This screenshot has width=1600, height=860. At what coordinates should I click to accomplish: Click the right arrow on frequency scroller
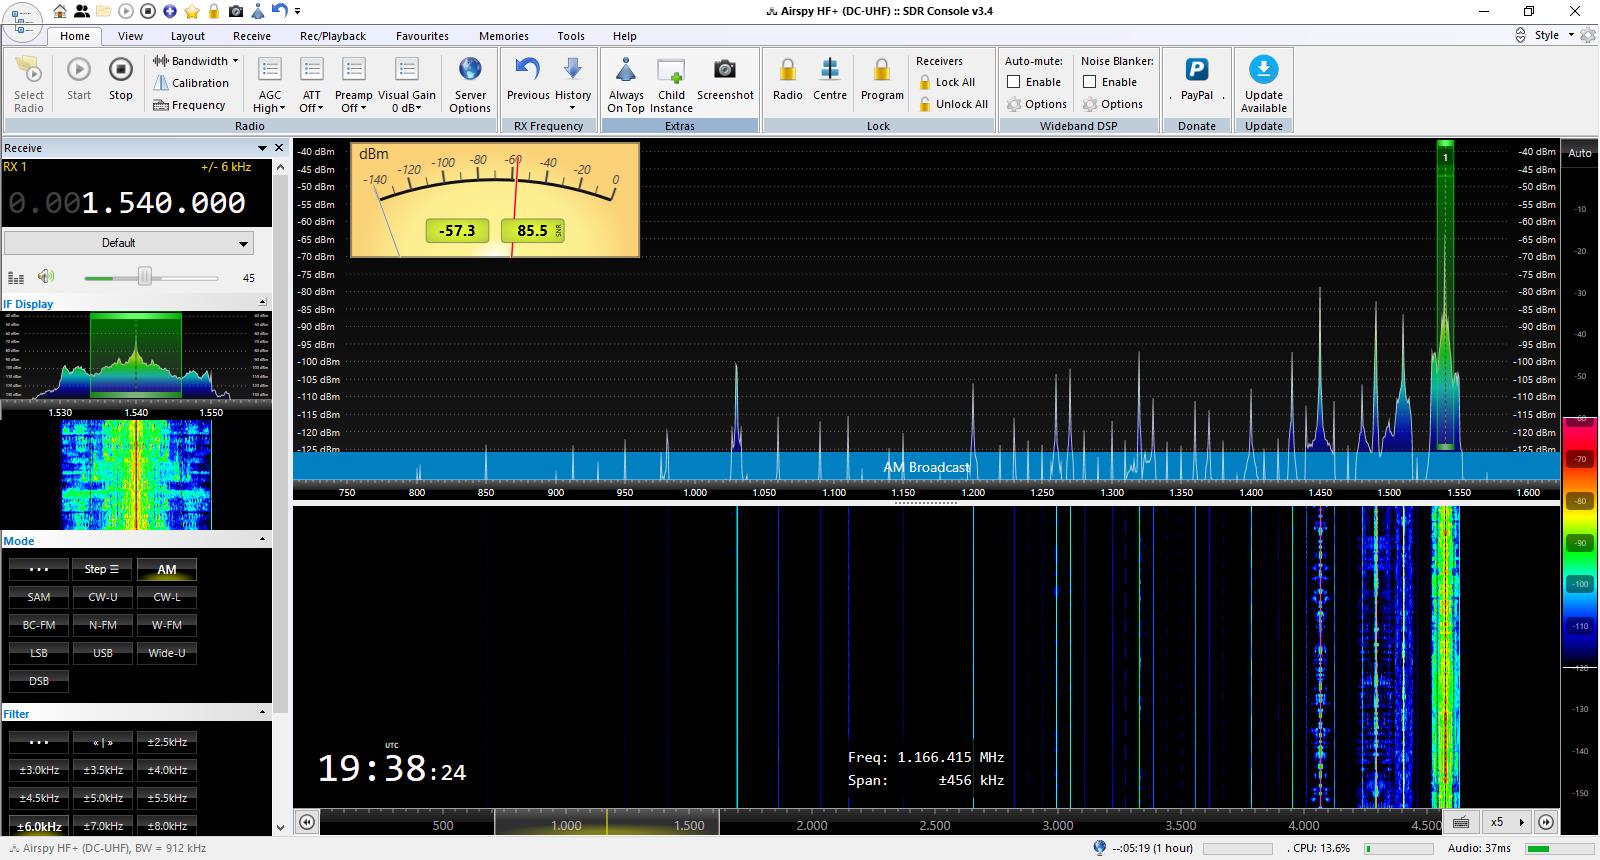(1546, 822)
